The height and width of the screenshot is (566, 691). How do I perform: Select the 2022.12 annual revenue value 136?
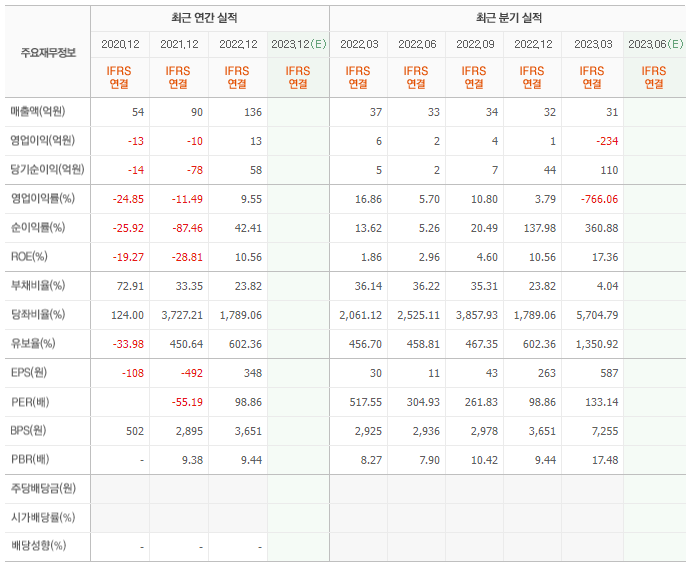(253, 112)
